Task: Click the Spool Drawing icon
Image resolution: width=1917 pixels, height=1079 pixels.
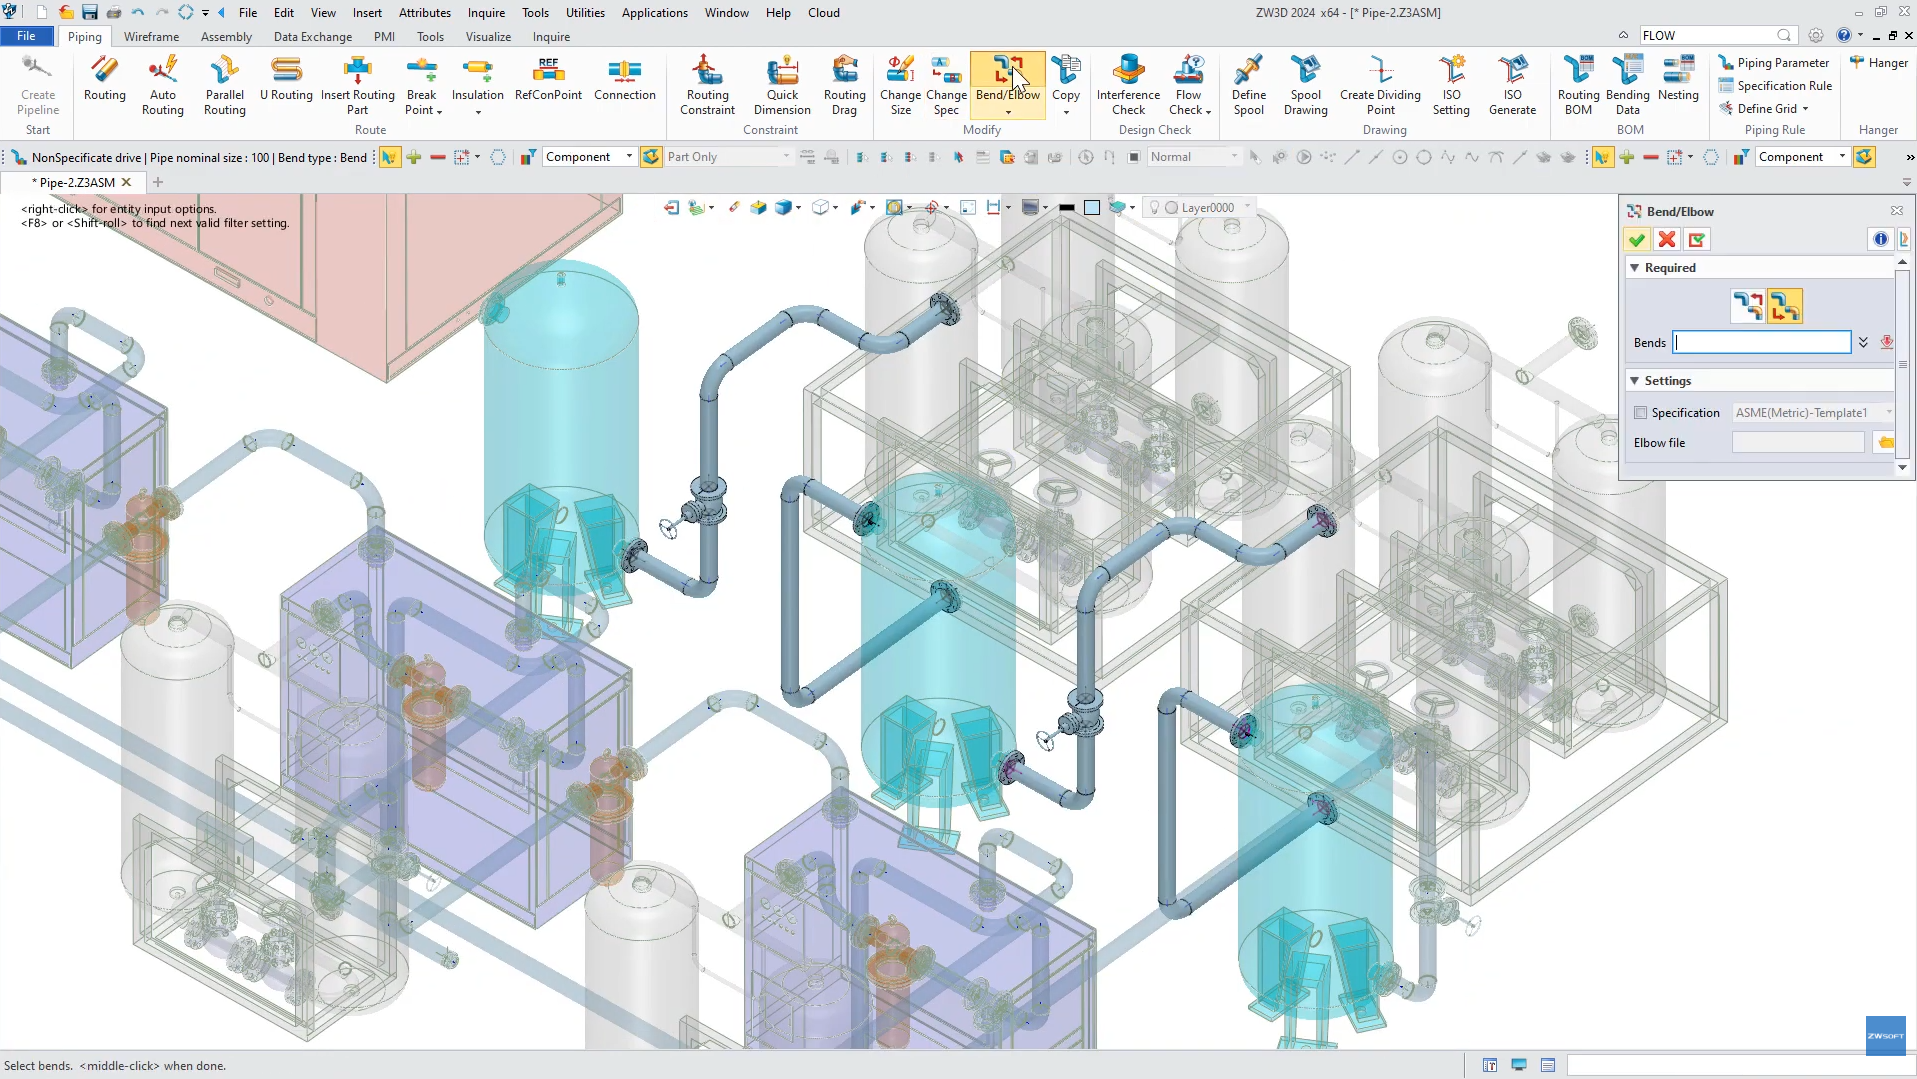Action: pos(1305,86)
